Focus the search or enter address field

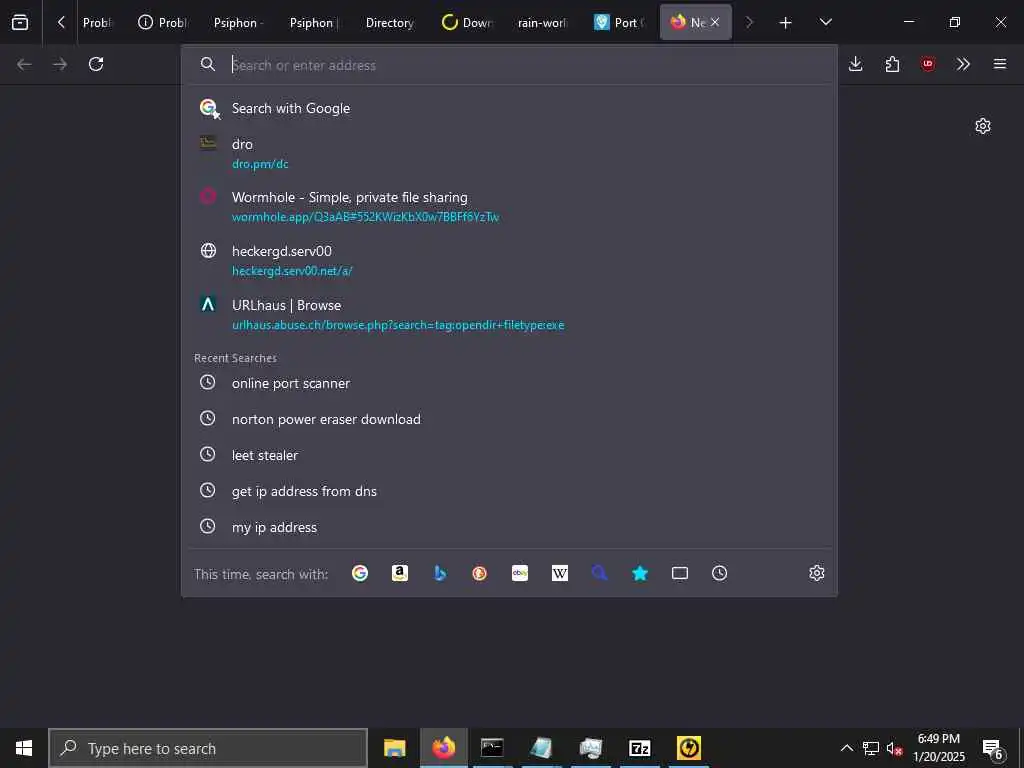click(x=509, y=65)
